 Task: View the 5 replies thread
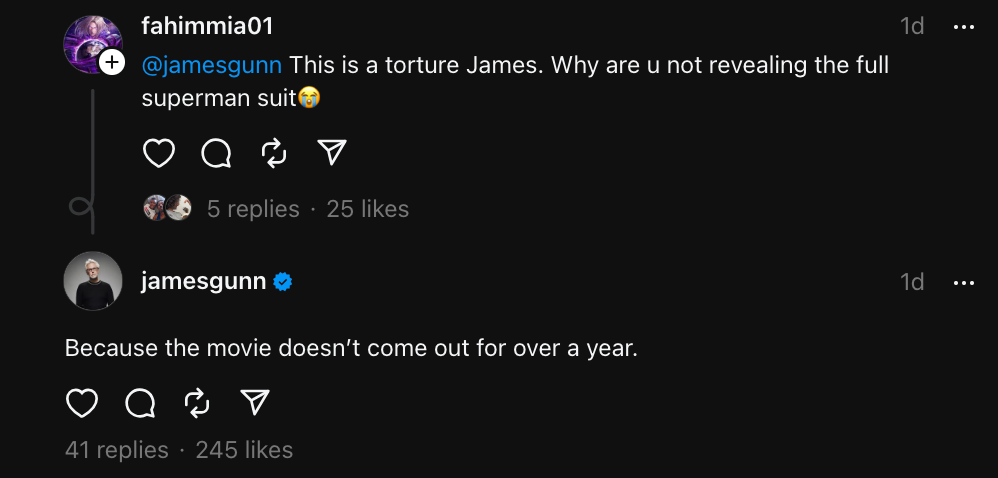click(253, 209)
